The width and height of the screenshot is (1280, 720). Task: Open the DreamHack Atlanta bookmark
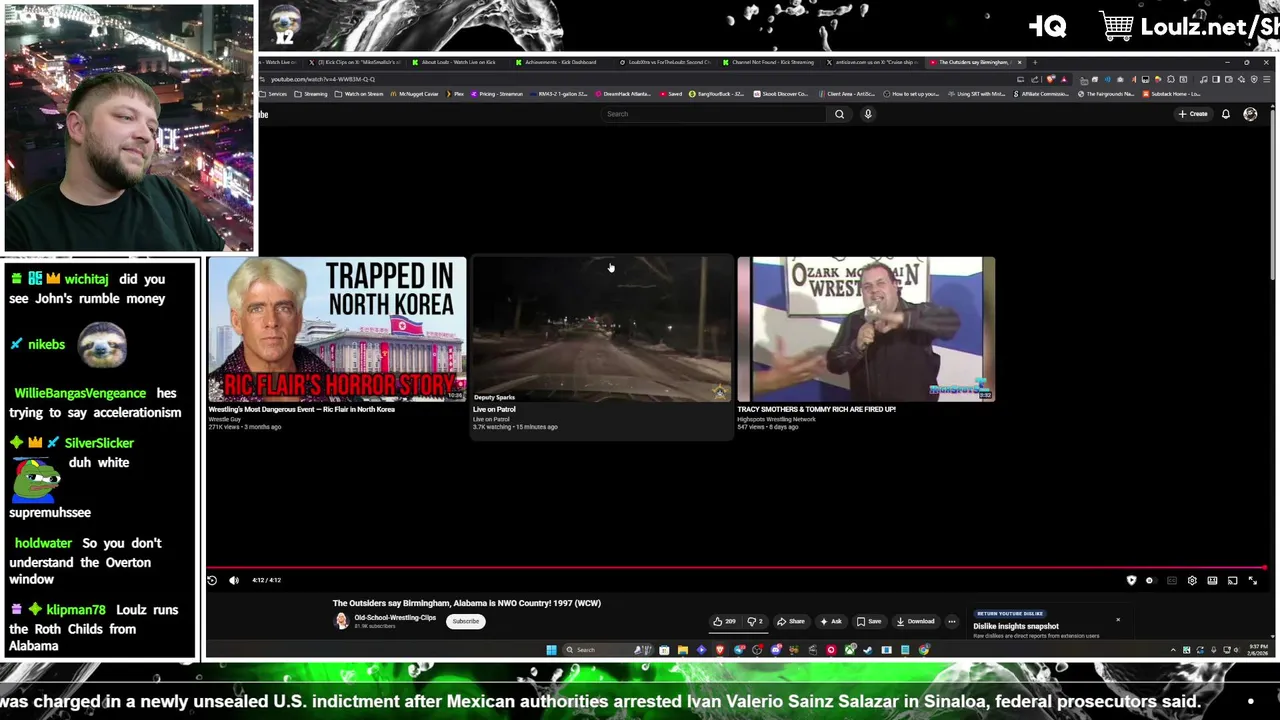pyautogui.click(x=624, y=94)
